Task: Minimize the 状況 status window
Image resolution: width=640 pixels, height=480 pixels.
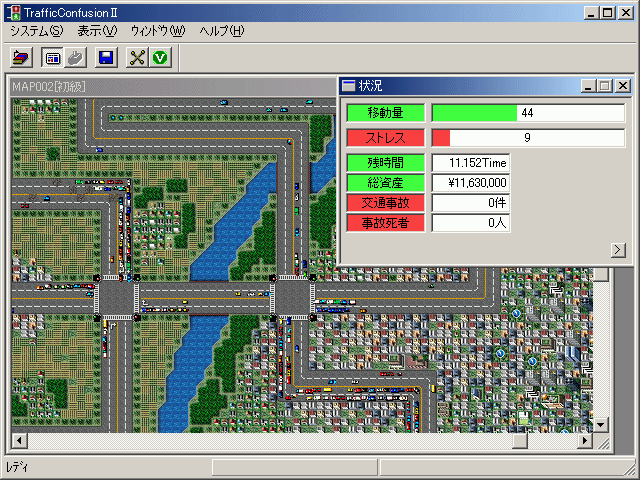Action: click(588, 86)
